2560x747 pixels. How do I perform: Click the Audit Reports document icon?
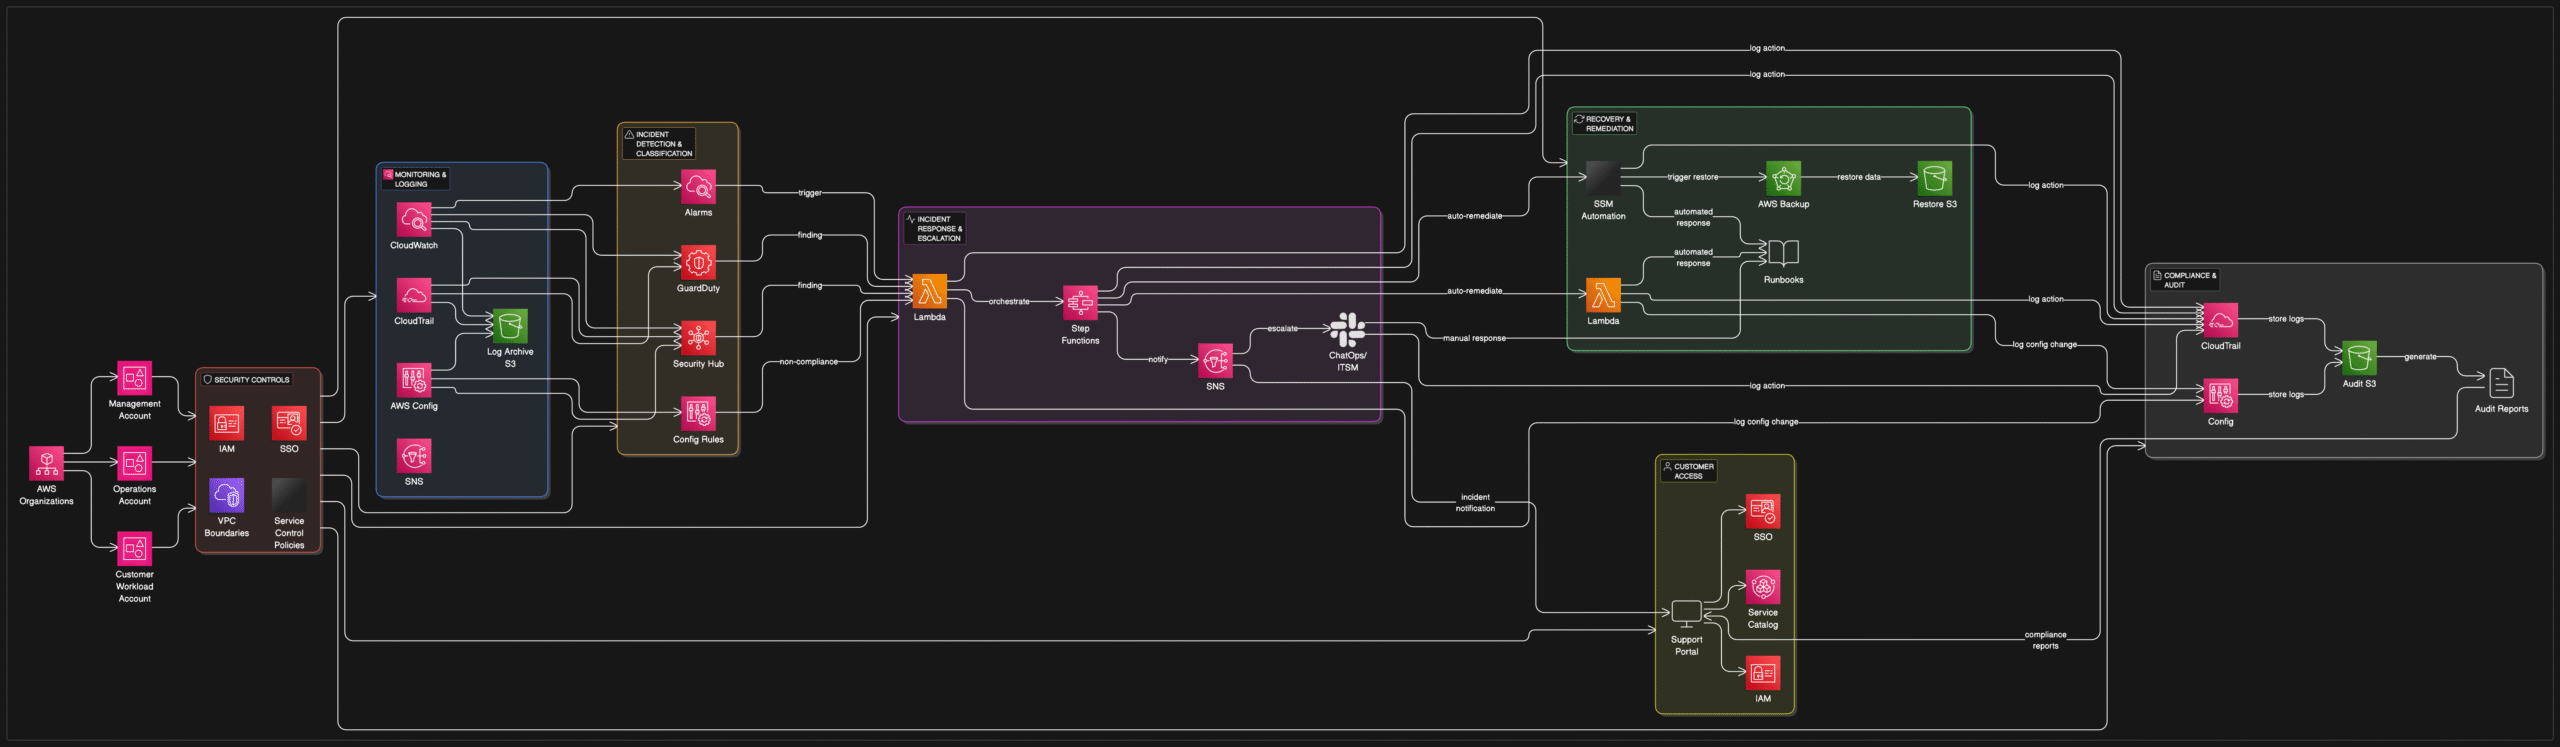click(x=2501, y=383)
